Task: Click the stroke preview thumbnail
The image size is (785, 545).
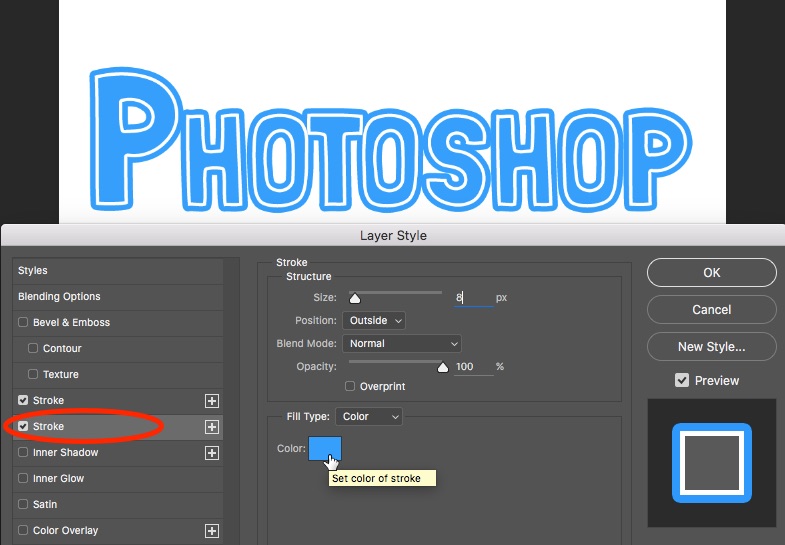Action: pyautogui.click(x=711, y=463)
